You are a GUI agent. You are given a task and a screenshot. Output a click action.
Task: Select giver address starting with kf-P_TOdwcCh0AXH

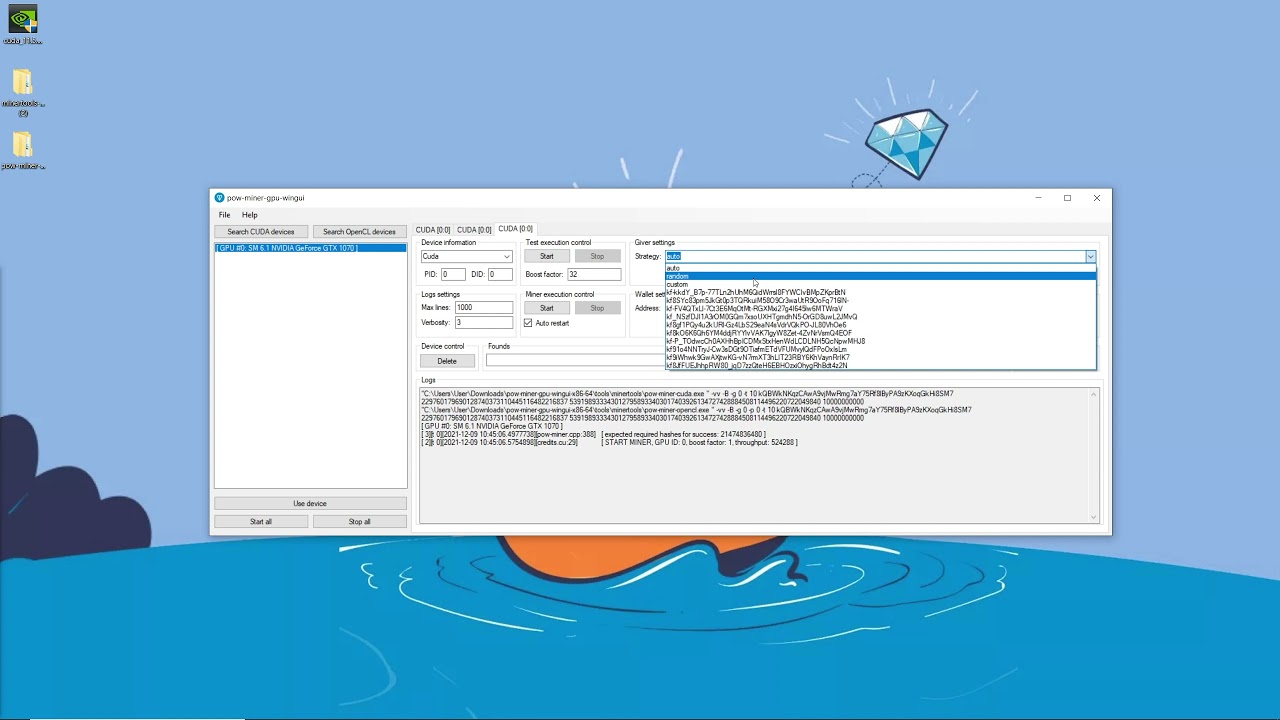point(880,341)
